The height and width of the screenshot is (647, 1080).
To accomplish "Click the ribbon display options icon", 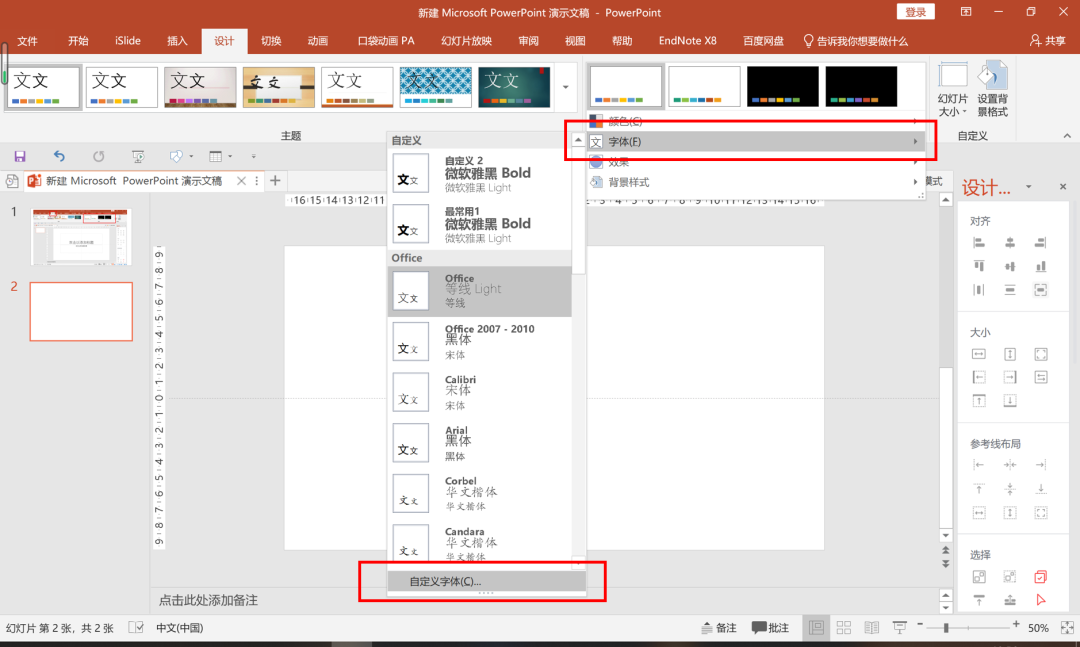I will (x=966, y=12).
